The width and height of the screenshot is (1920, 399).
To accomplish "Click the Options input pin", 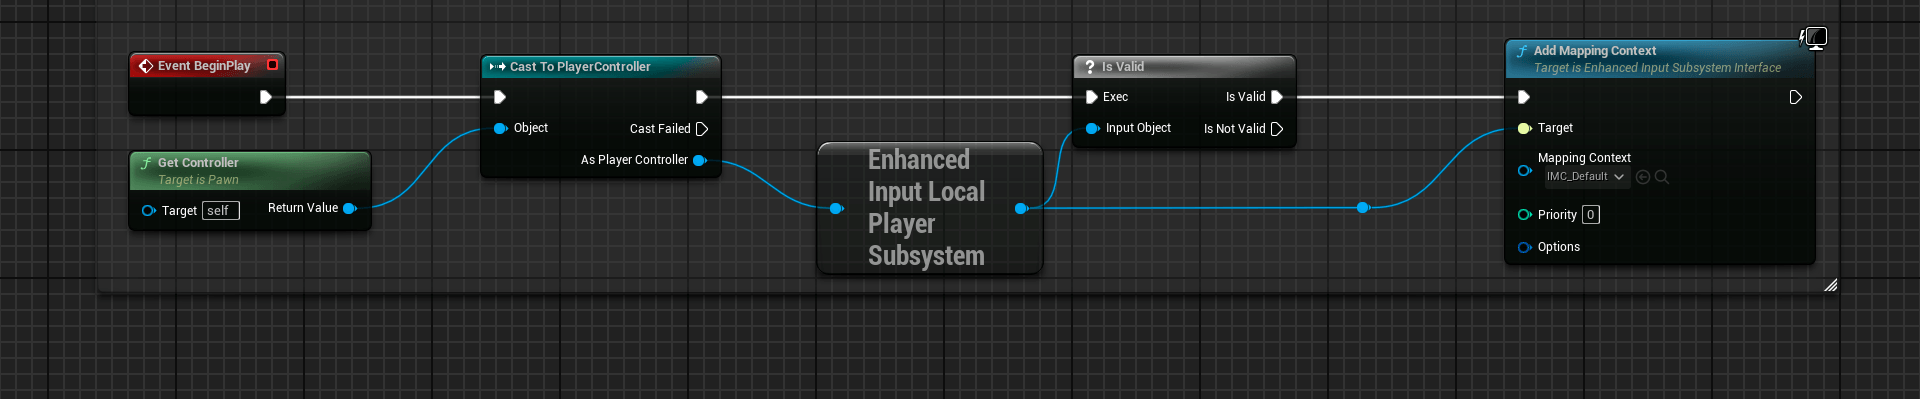I will (x=1524, y=247).
